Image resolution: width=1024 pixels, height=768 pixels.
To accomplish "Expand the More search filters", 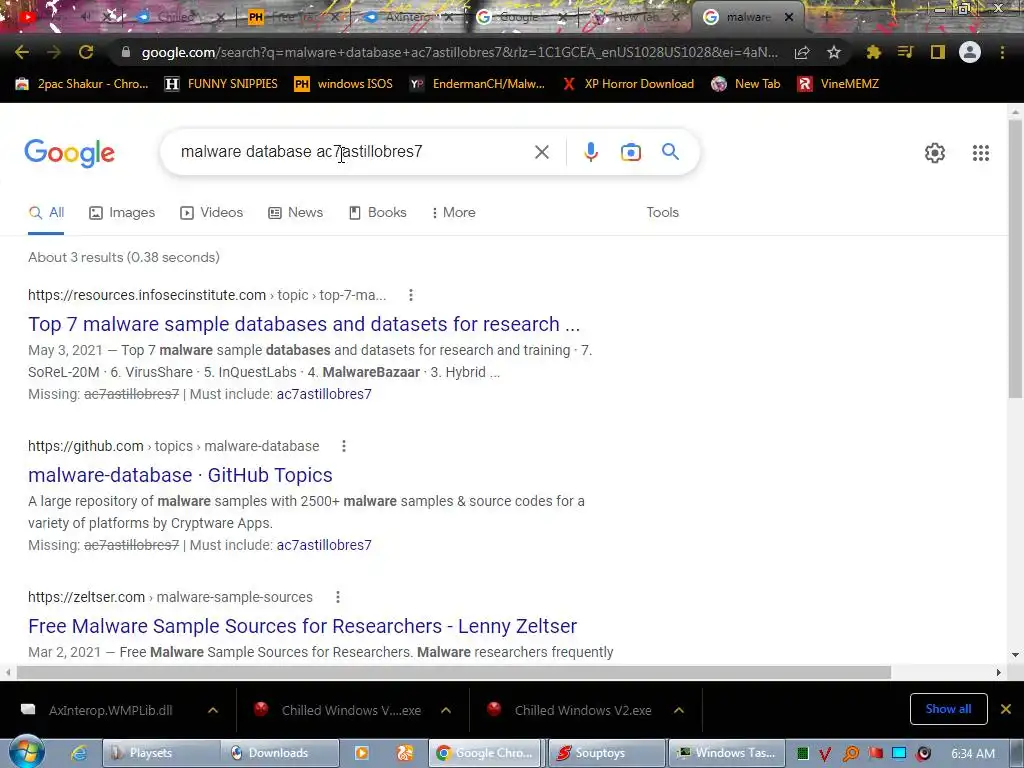I will pos(453,212).
